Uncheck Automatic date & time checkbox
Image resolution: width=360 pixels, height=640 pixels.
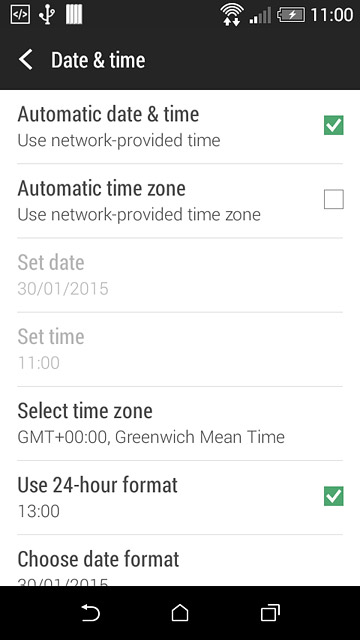(x=333, y=125)
